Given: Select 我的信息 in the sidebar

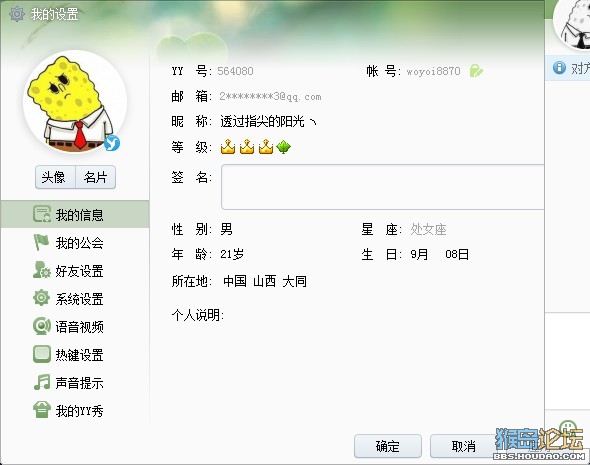Looking at the screenshot, I should point(75,214).
